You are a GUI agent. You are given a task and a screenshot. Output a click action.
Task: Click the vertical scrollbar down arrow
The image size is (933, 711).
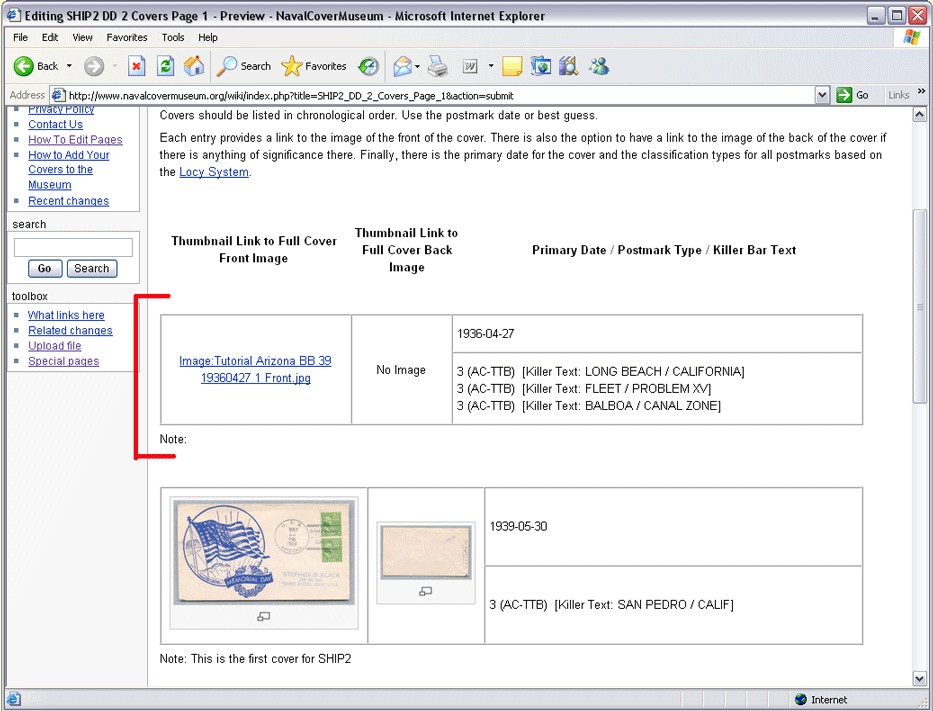point(920,678)
